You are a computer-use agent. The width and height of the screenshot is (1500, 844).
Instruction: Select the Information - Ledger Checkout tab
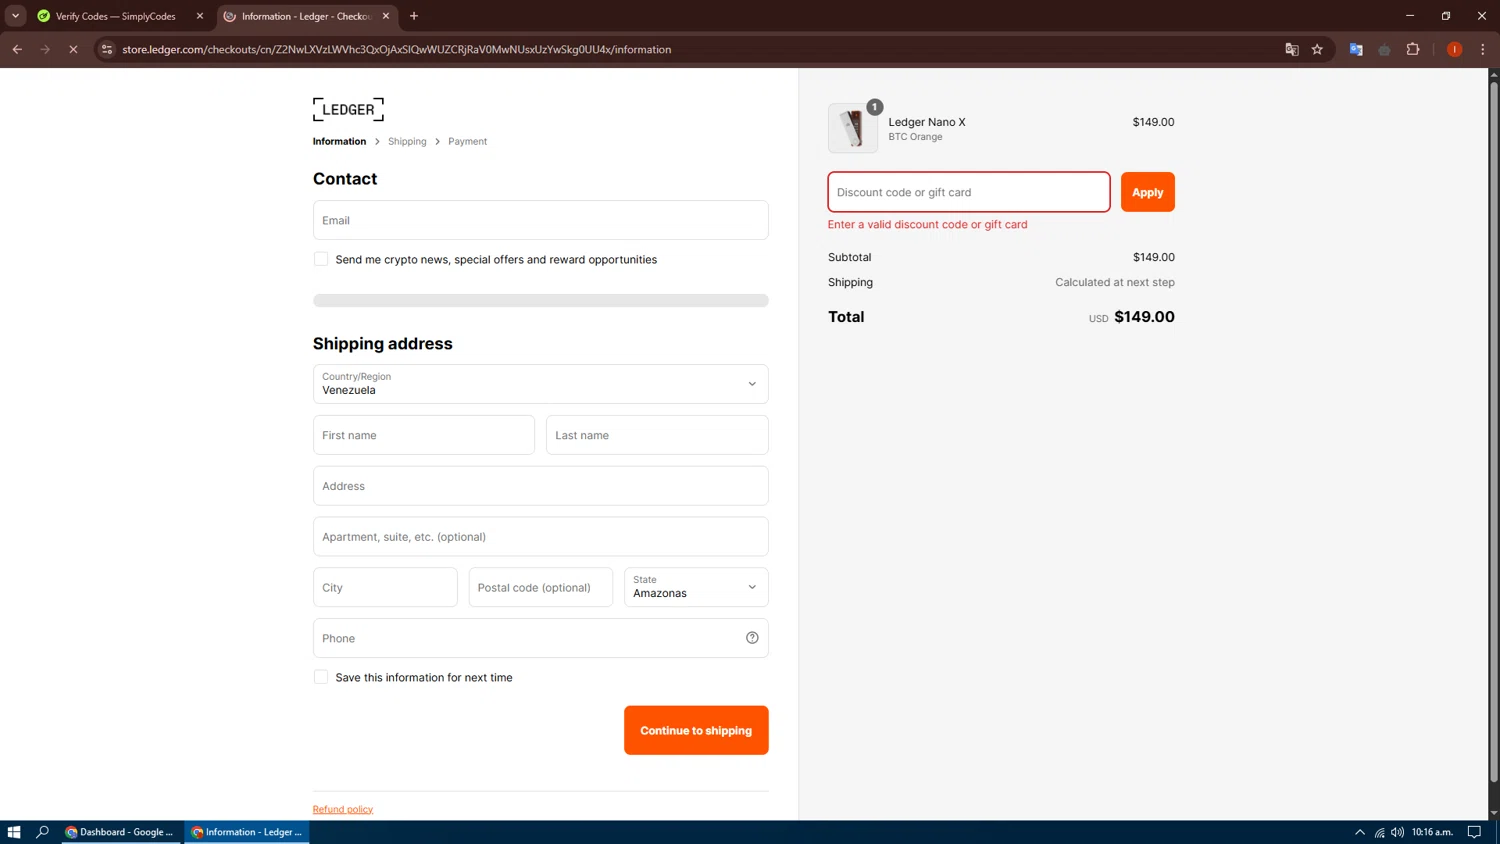coord(306,16)
